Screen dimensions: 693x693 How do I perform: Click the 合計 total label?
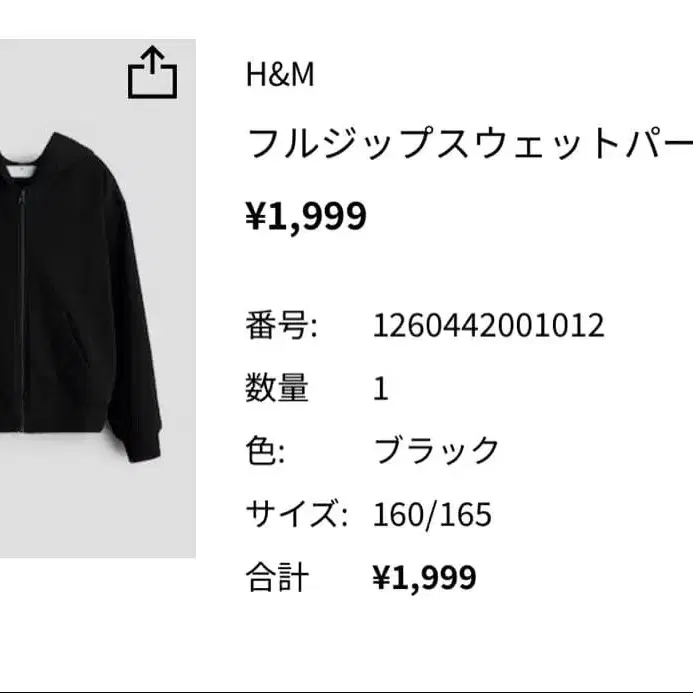pos(277,577)
